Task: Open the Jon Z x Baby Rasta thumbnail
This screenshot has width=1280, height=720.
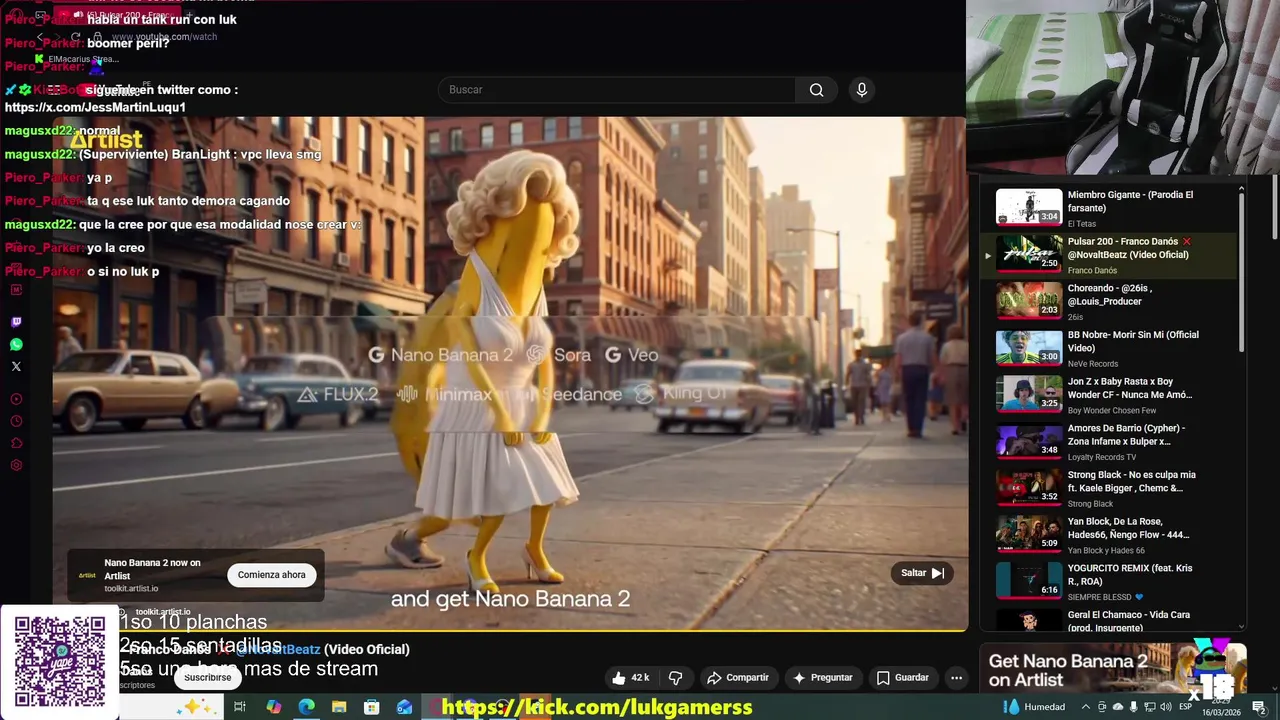Action: [1029, 393]
